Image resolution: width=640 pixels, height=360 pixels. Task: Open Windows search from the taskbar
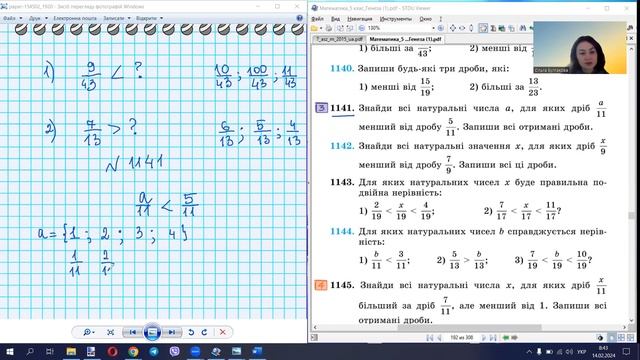(x=30, y=351)
